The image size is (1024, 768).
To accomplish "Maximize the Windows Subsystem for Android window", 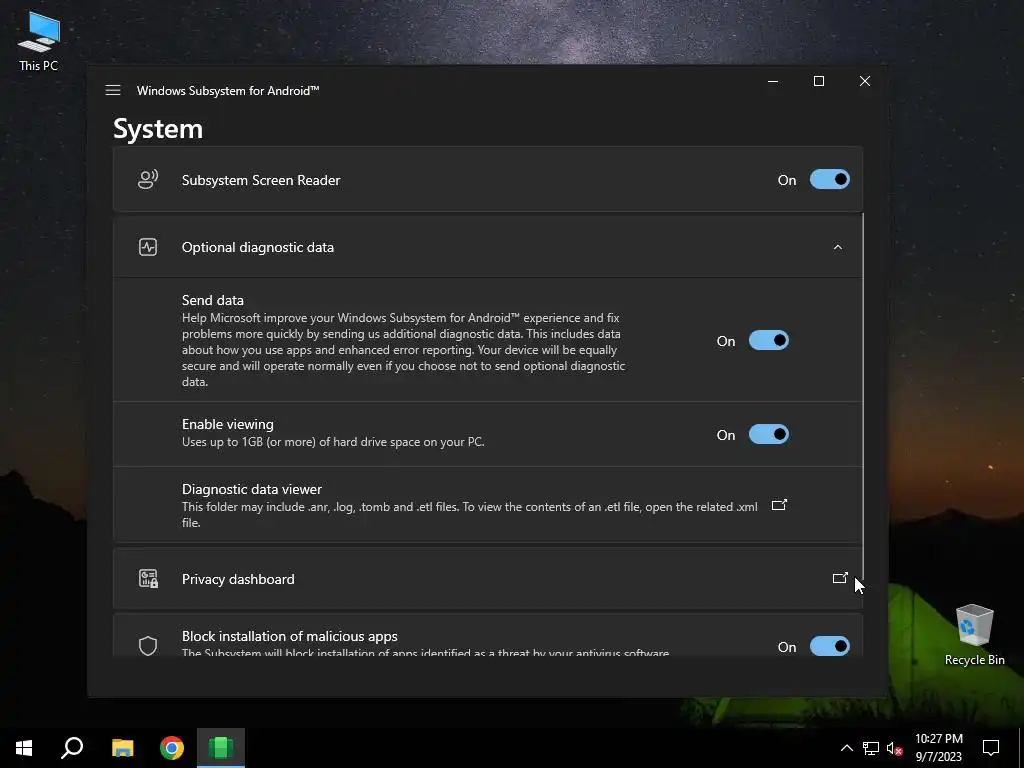I will point(819,81).
